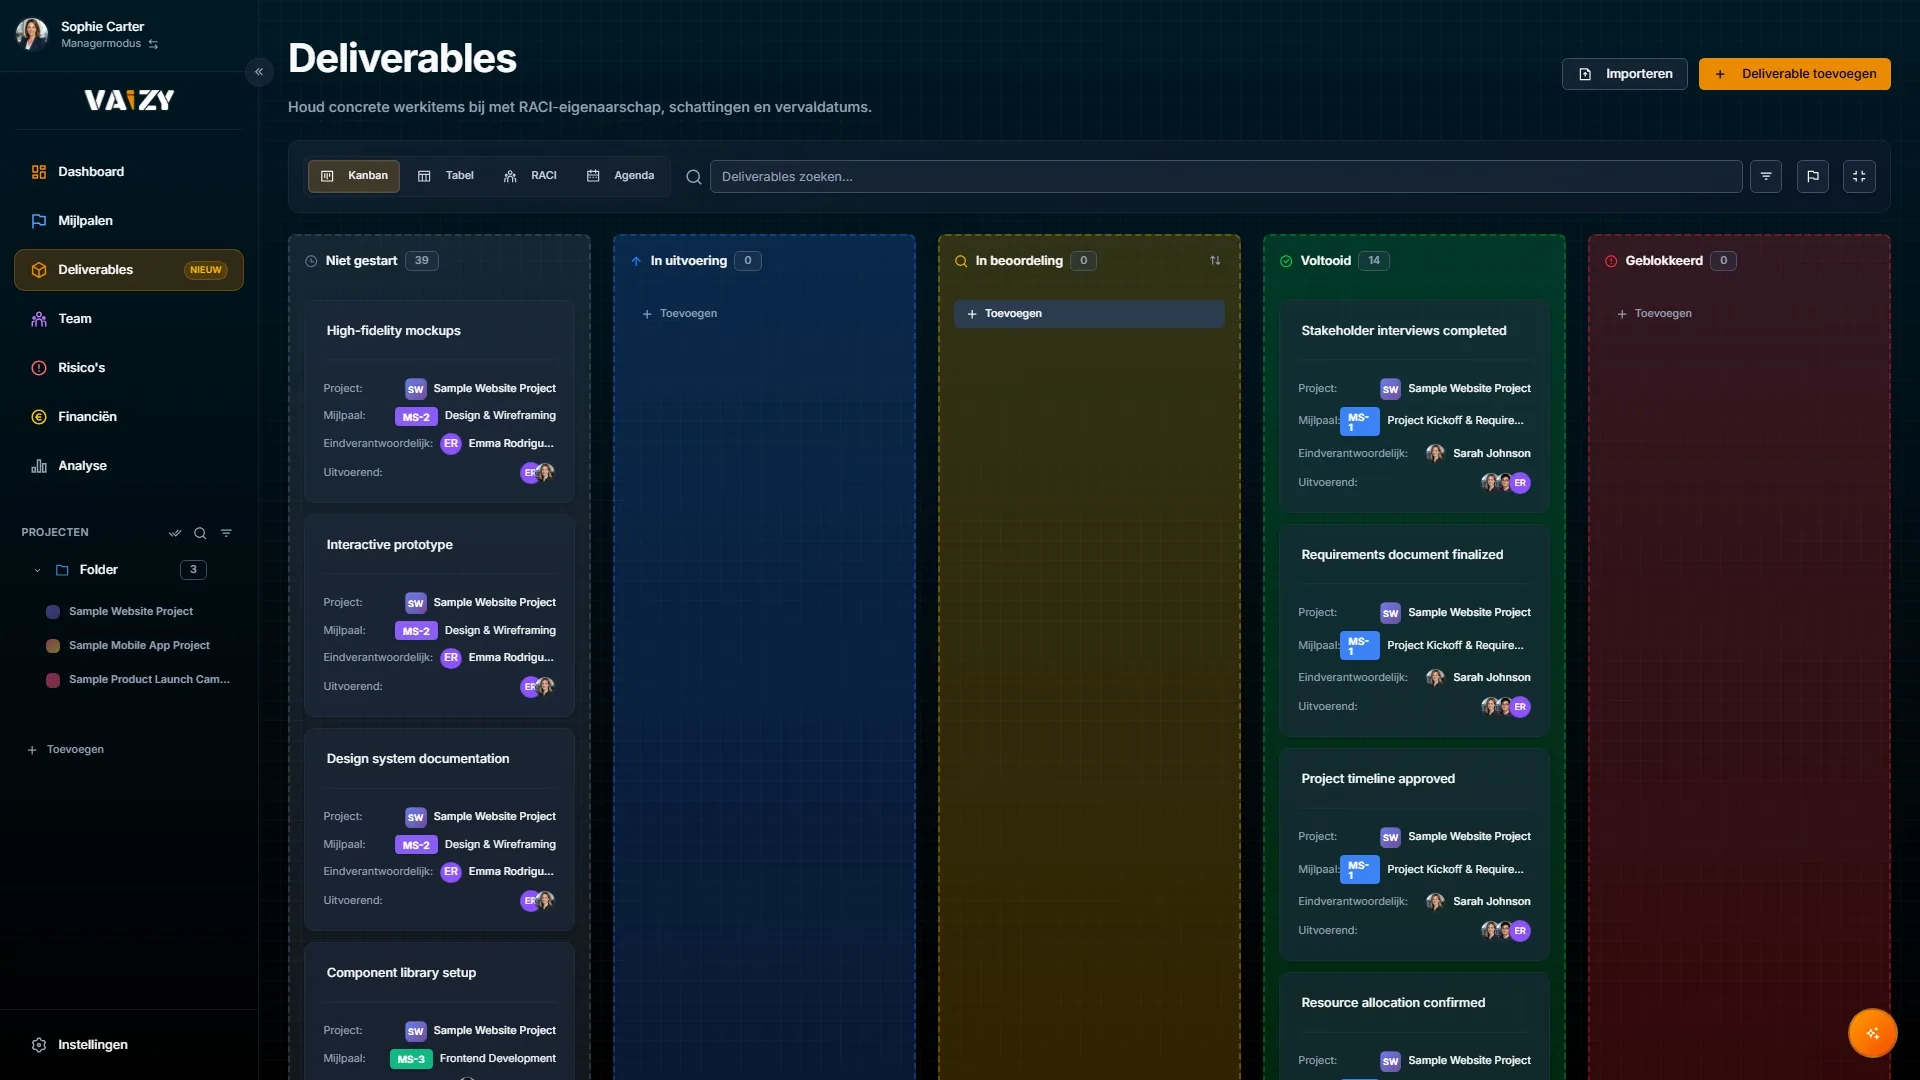
Task: Click the flag icon in toolbar
Action: pos(1813,177)
